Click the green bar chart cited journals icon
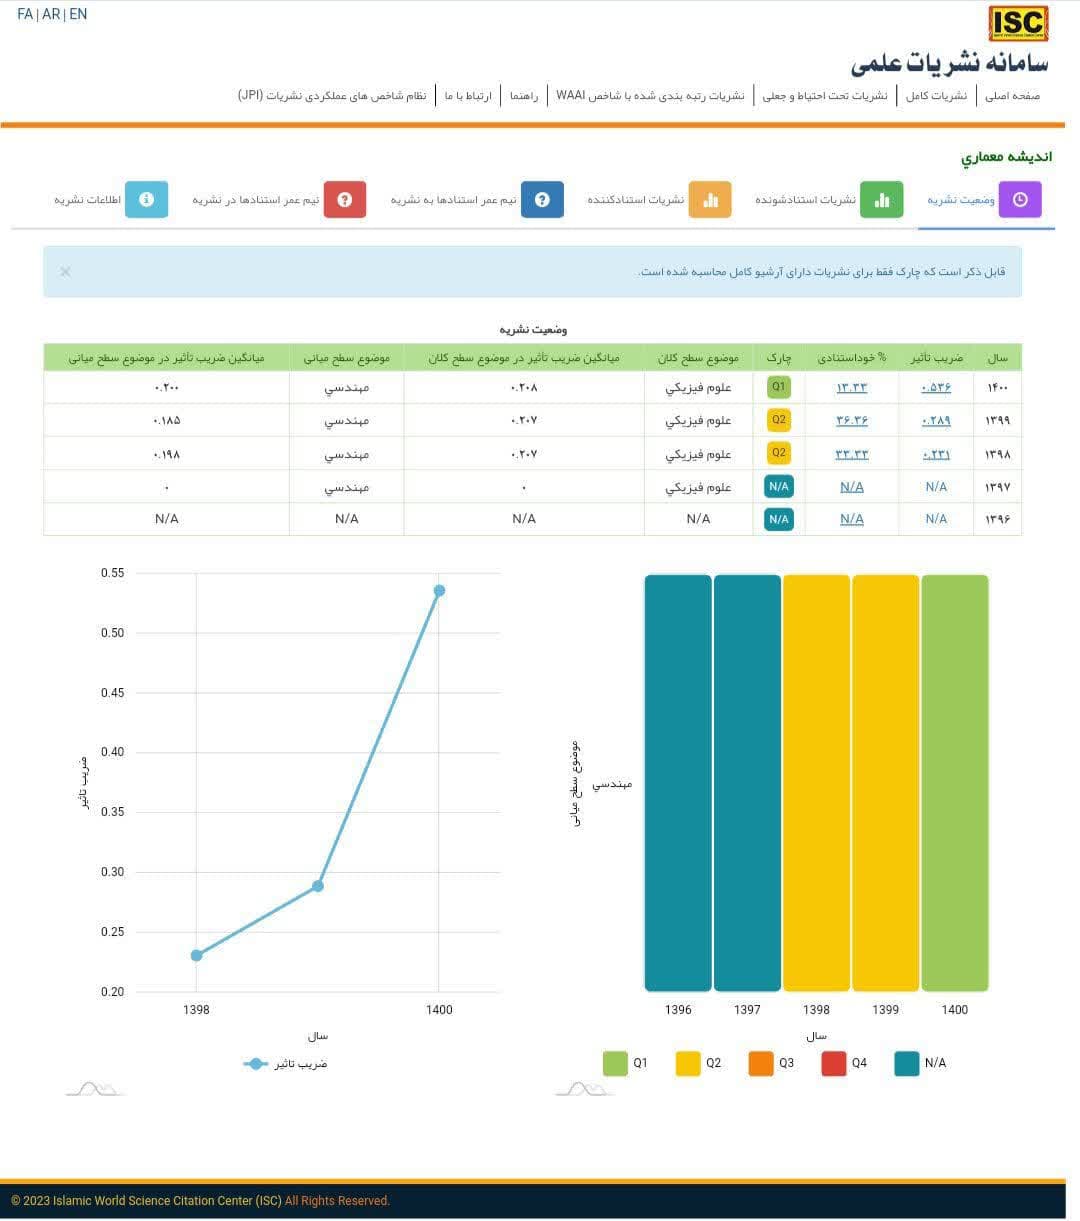The height and width of the screenshot is (1221, 1080). [881, 200]
